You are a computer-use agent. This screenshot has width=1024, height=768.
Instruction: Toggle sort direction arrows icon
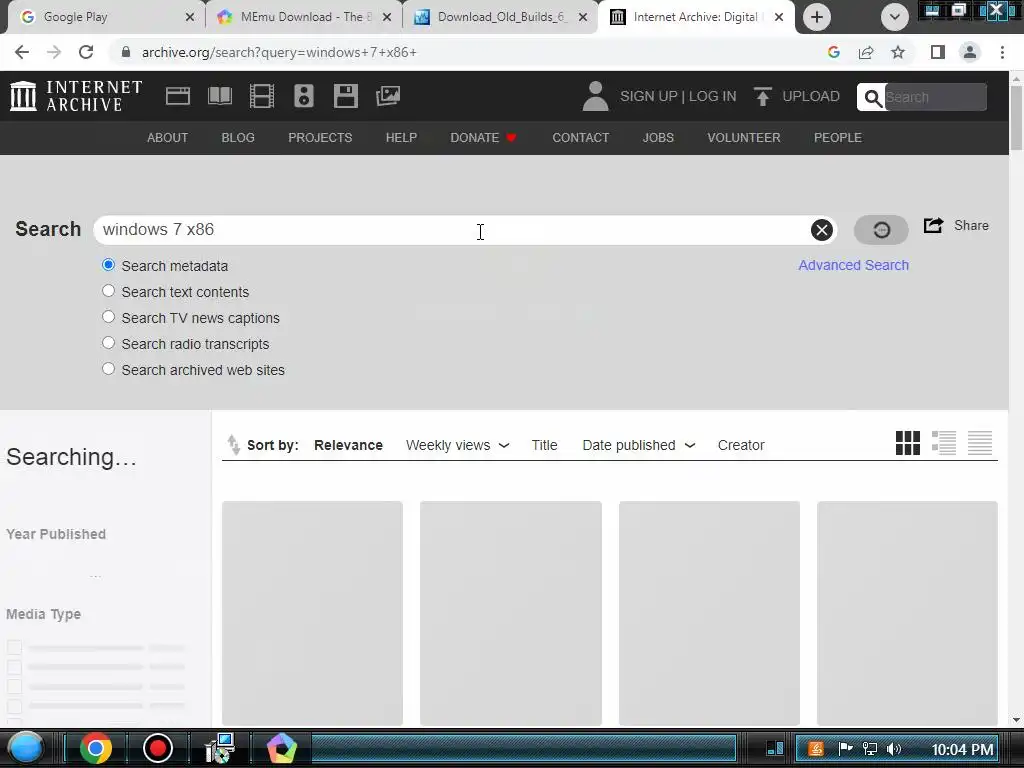tap(233, 445)
